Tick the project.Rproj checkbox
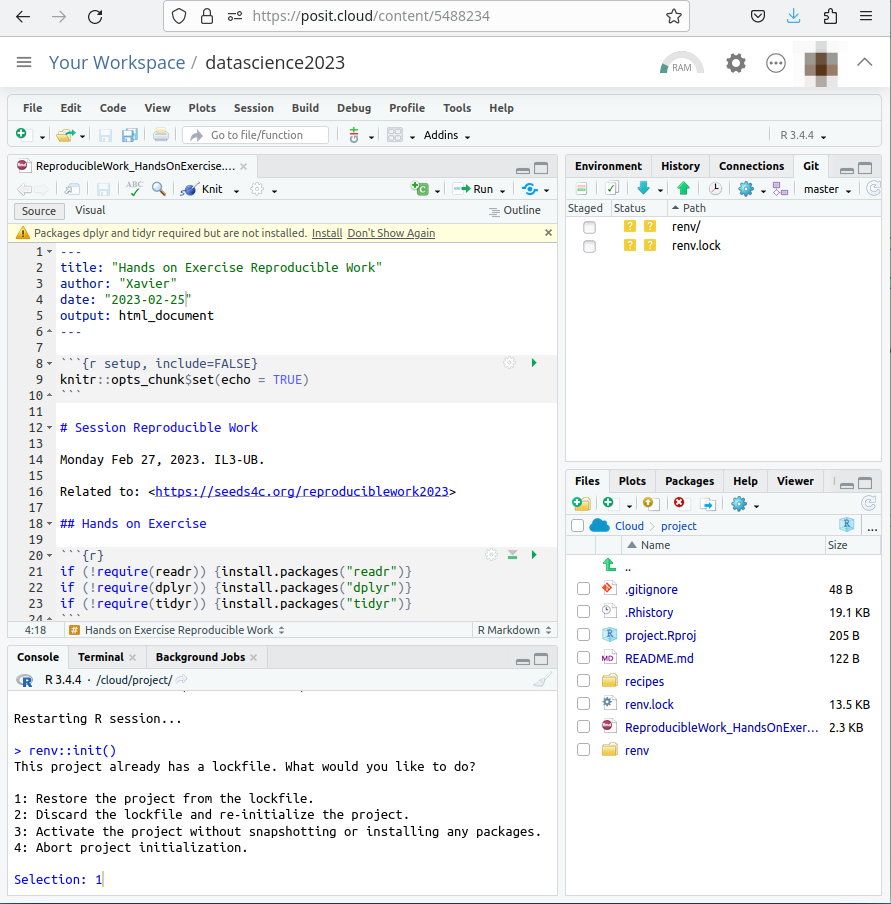 pyautogui.click(x=584, y=635)
